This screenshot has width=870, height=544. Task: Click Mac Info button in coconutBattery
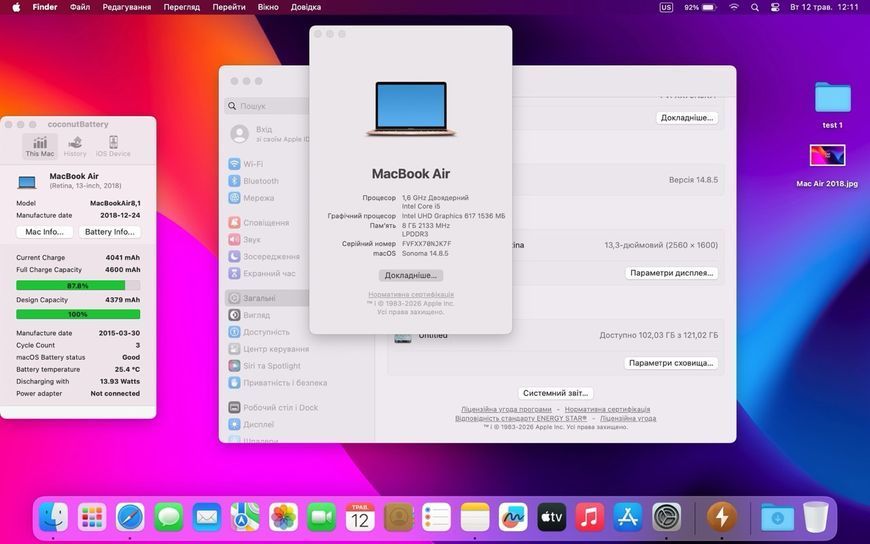tap(44, 232)
